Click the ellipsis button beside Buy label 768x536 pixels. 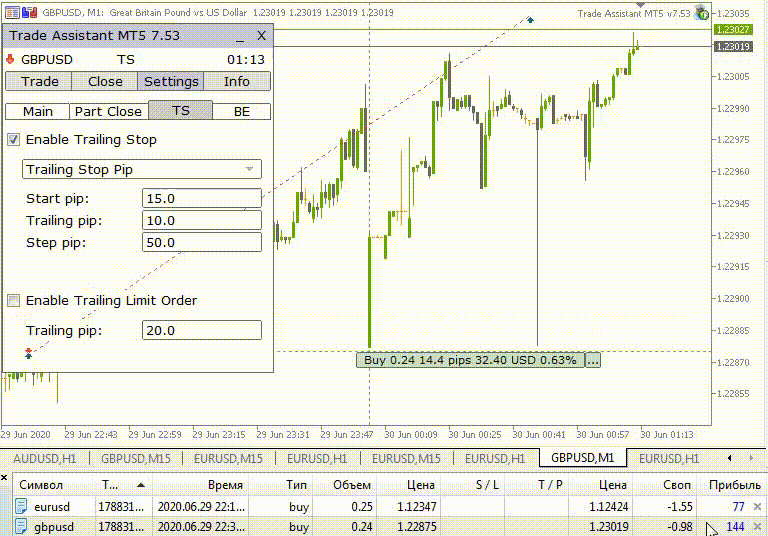click(593, 360)
